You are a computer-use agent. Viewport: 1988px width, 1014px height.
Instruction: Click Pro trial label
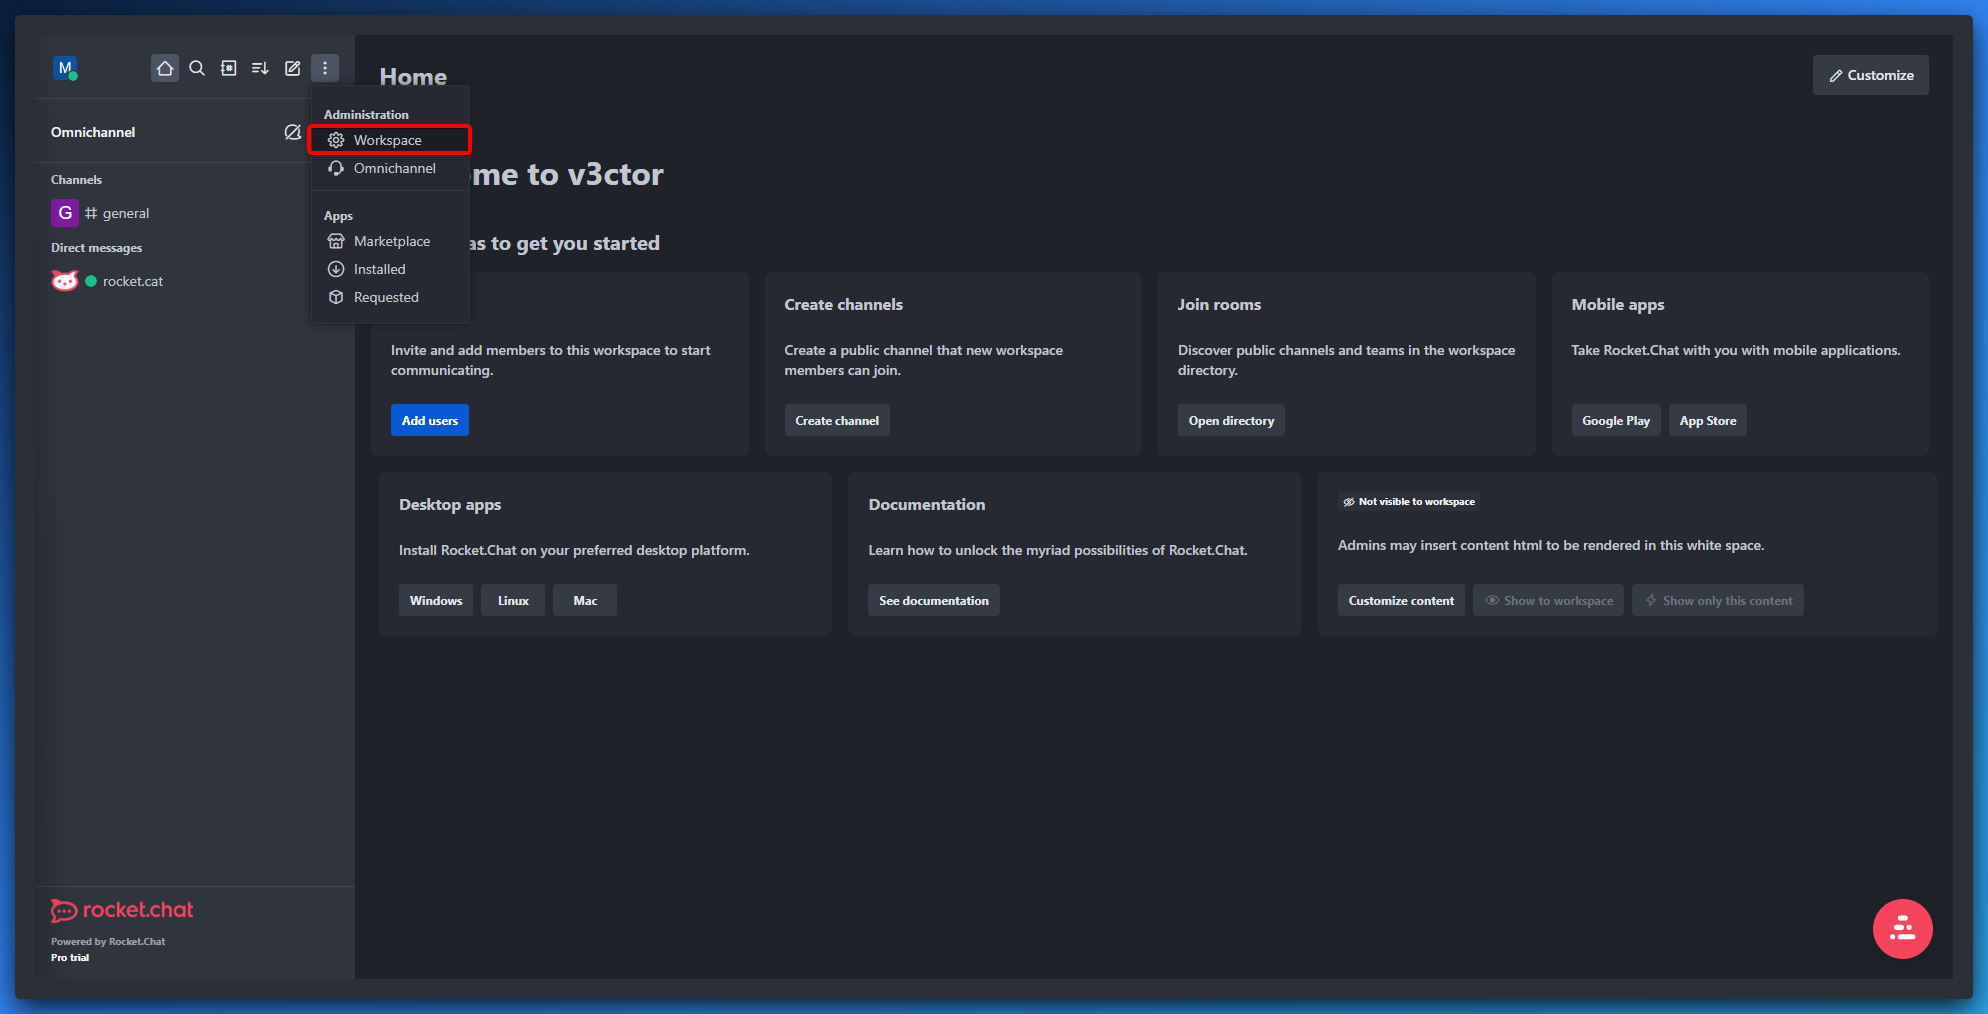(70, 957)
